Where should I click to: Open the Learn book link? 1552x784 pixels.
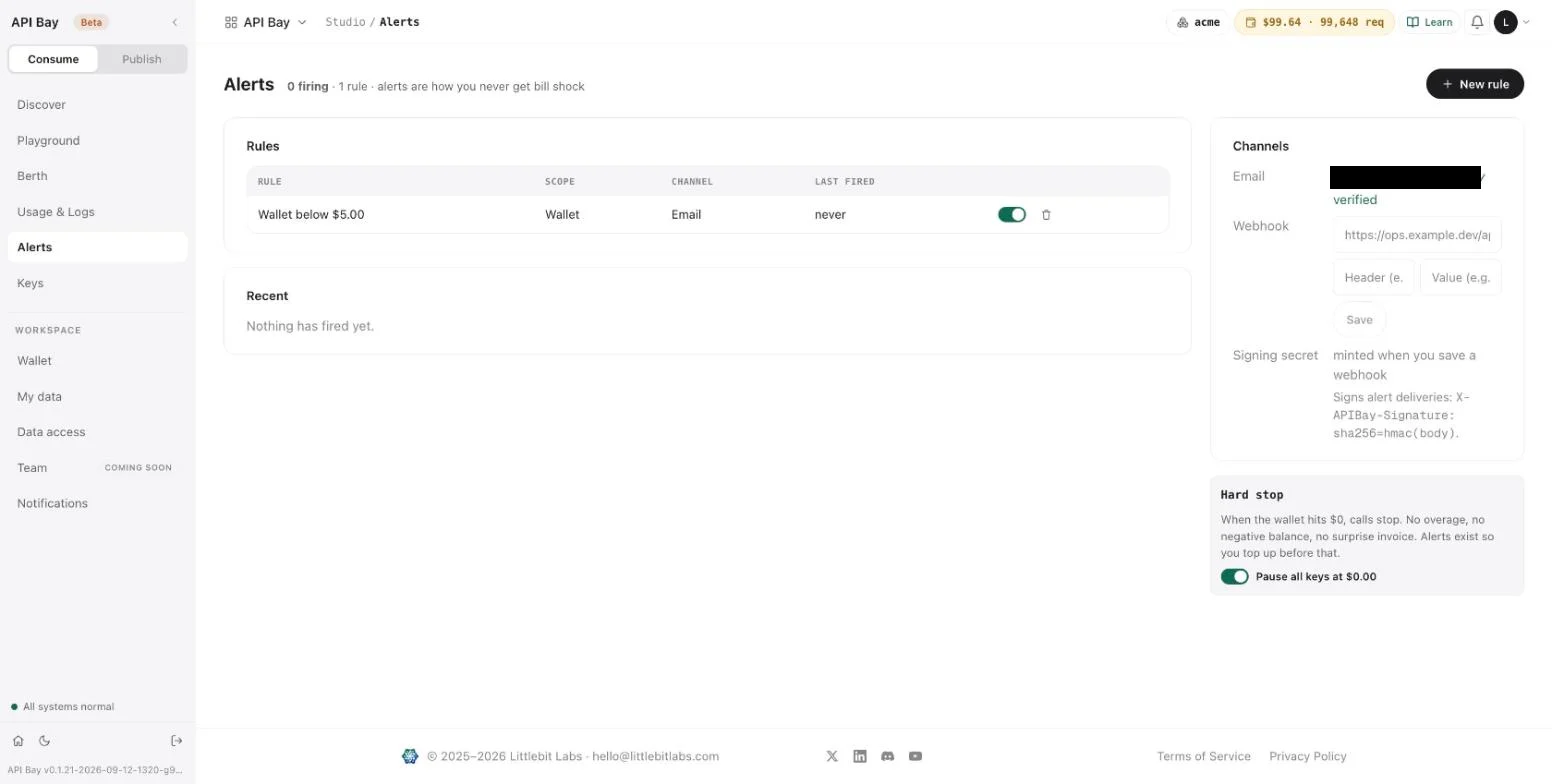point(1429,22)
